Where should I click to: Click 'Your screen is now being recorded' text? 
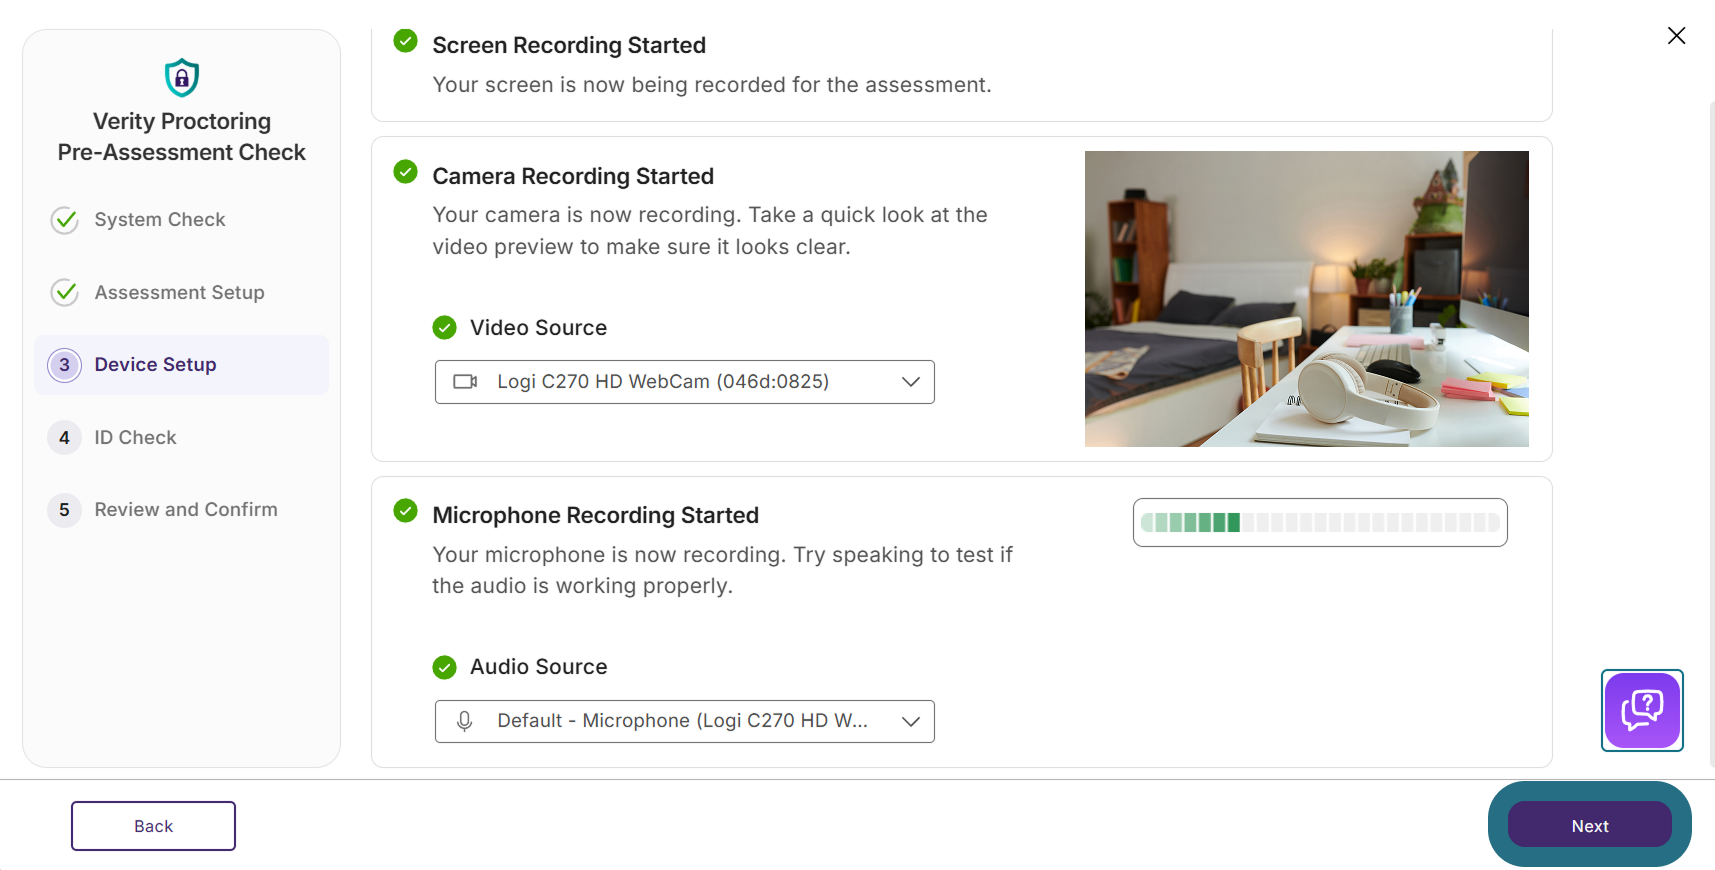tap(712, 85)
